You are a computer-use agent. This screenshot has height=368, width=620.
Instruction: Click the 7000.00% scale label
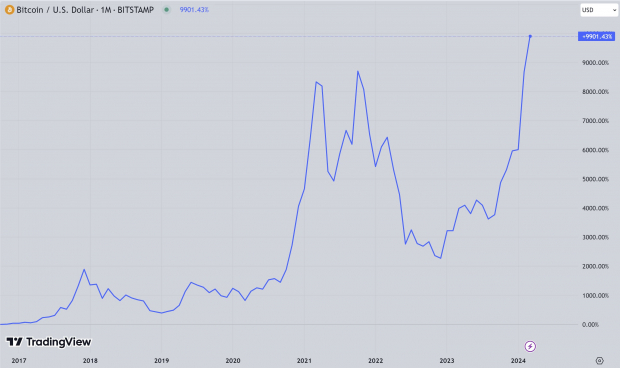[x=595, y=121]
